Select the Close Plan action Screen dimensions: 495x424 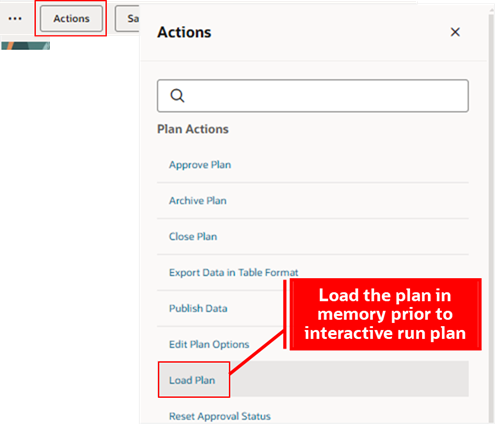click(x=193, y=237)
